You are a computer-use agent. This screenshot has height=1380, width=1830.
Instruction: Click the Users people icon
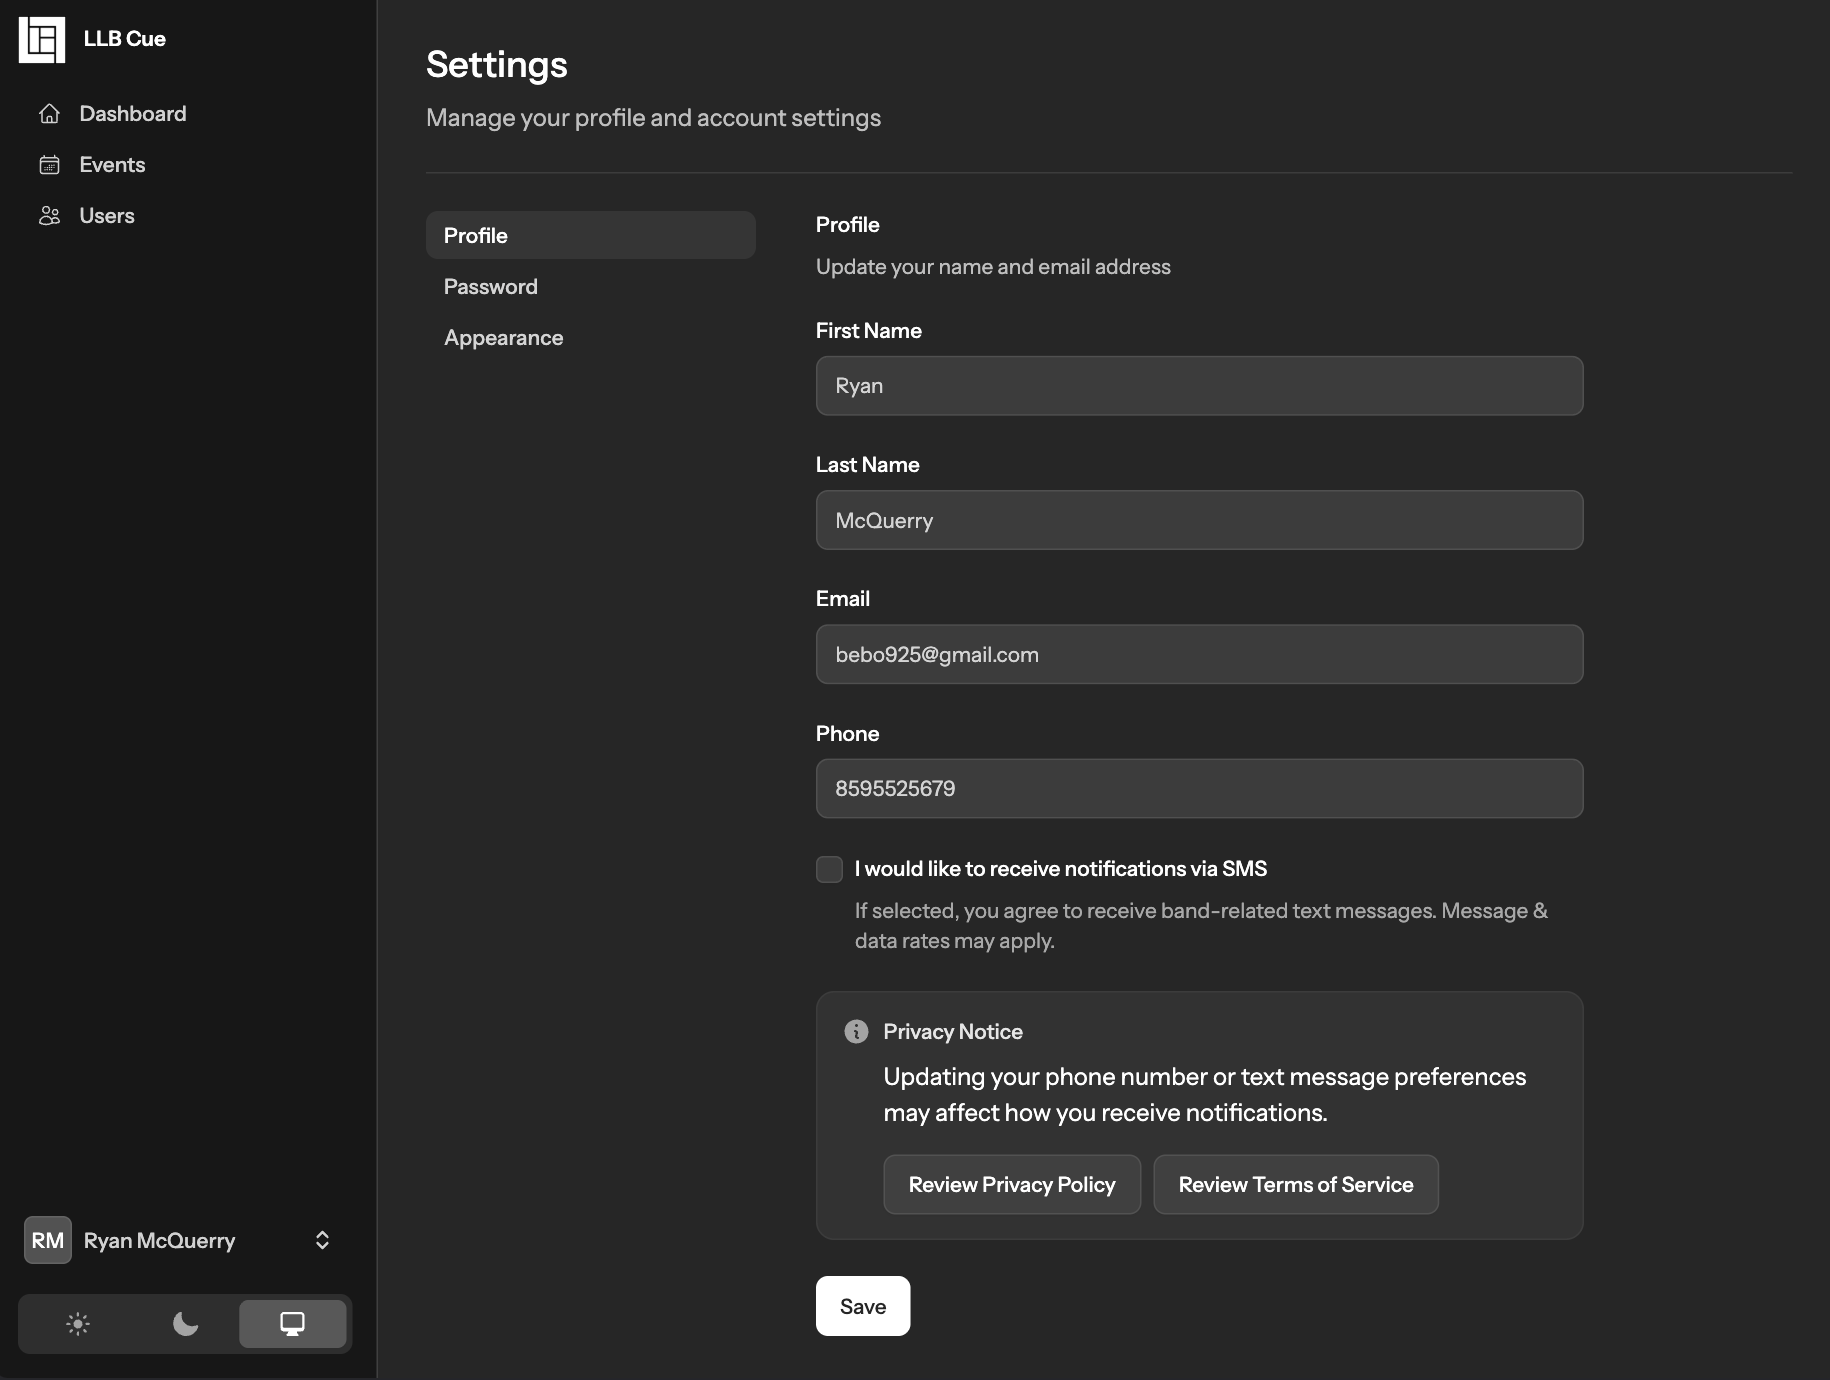pos(49,216)
